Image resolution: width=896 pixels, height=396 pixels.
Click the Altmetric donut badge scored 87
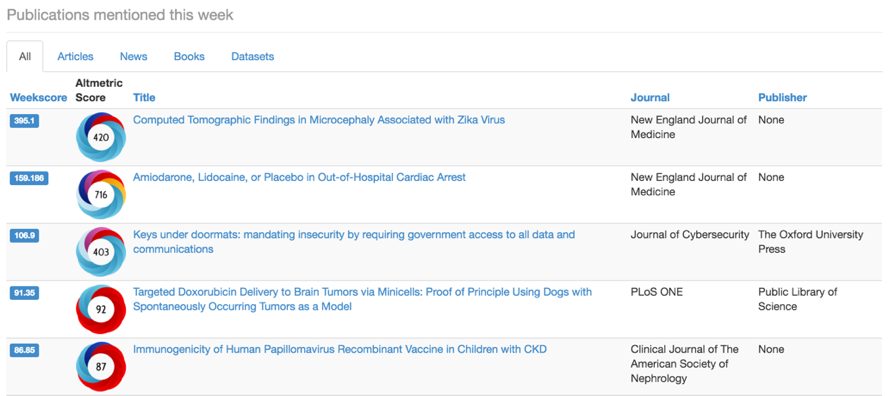click(x=101, y=366)
